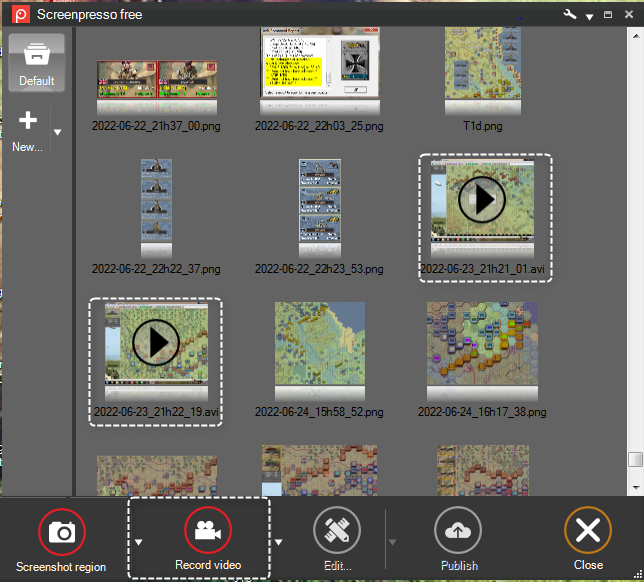This screenshot has width=644, height=582.
Task: Click file name 2022-06-24_16h17_38.png
Action: (x=482, y=412)
